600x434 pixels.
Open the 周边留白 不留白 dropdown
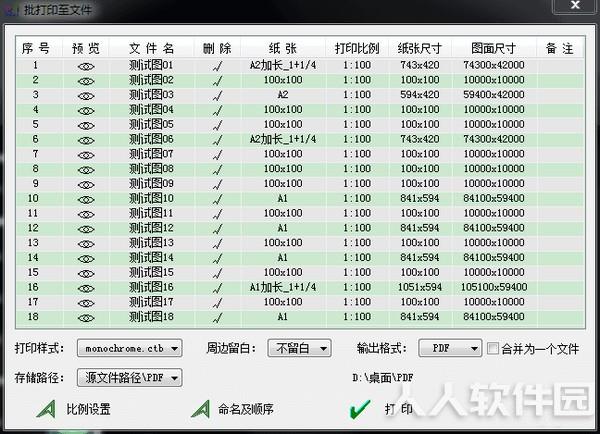tap(299, 348)
